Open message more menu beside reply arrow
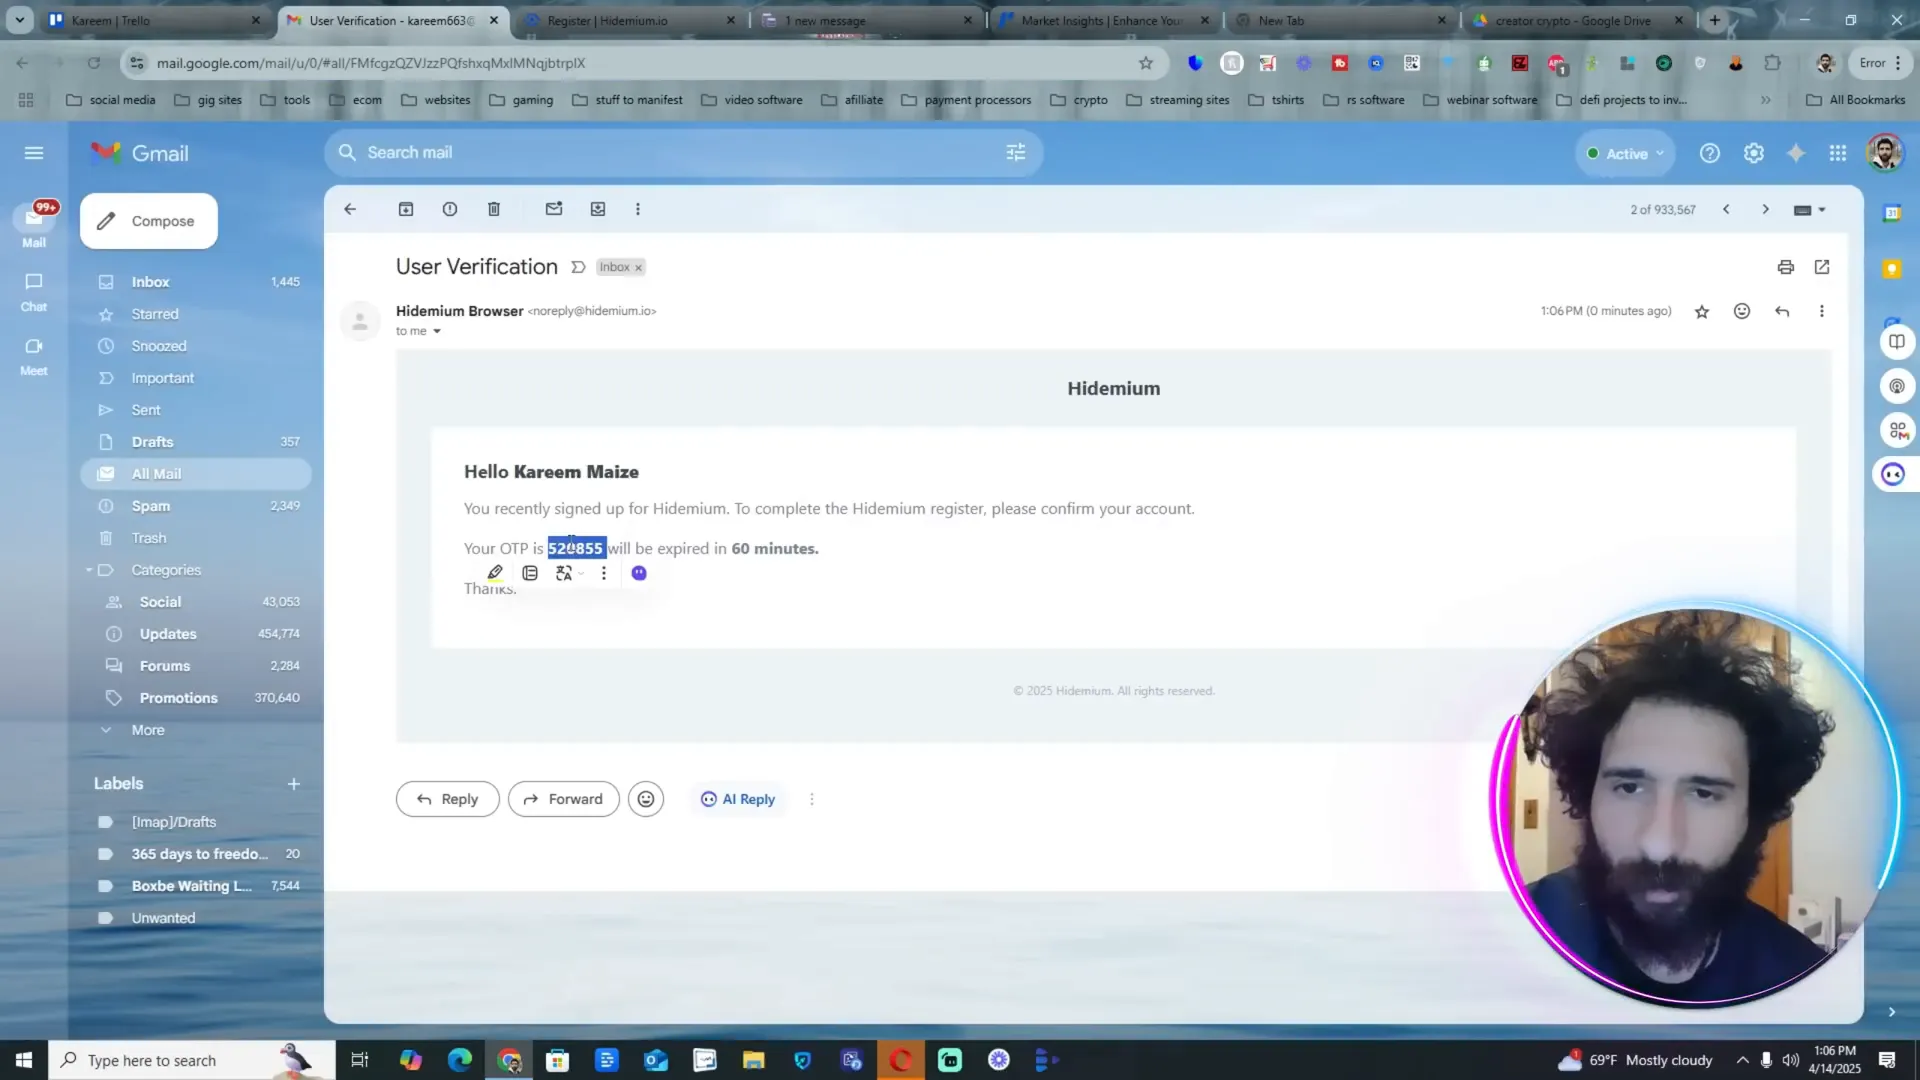The image size is (1920, 1080). 1822,311
